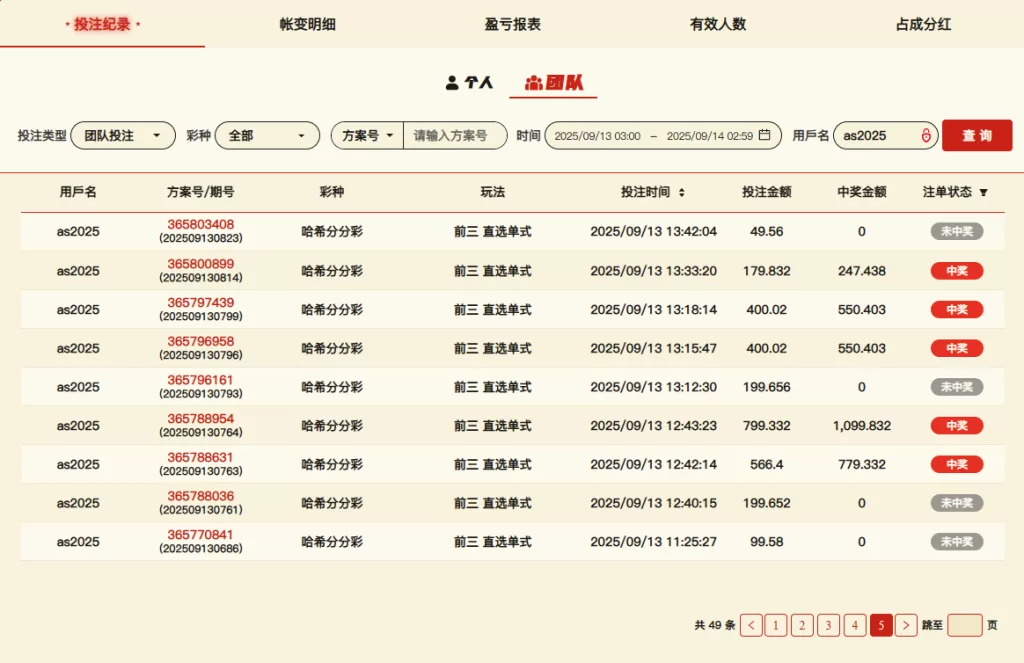The height and width of the screenshot is (663, 1024).
Task: Switch to 个人 view
Action: click(469, 83)
